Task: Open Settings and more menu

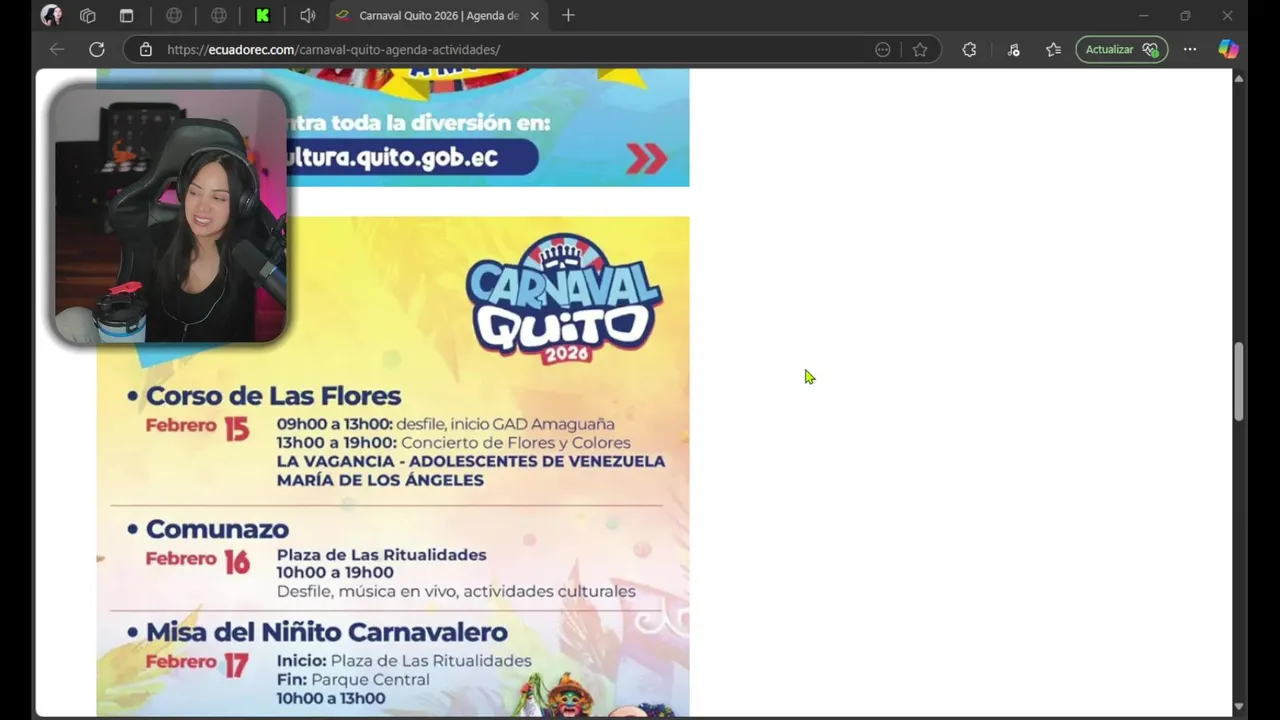Action: tap(1190, 49)
